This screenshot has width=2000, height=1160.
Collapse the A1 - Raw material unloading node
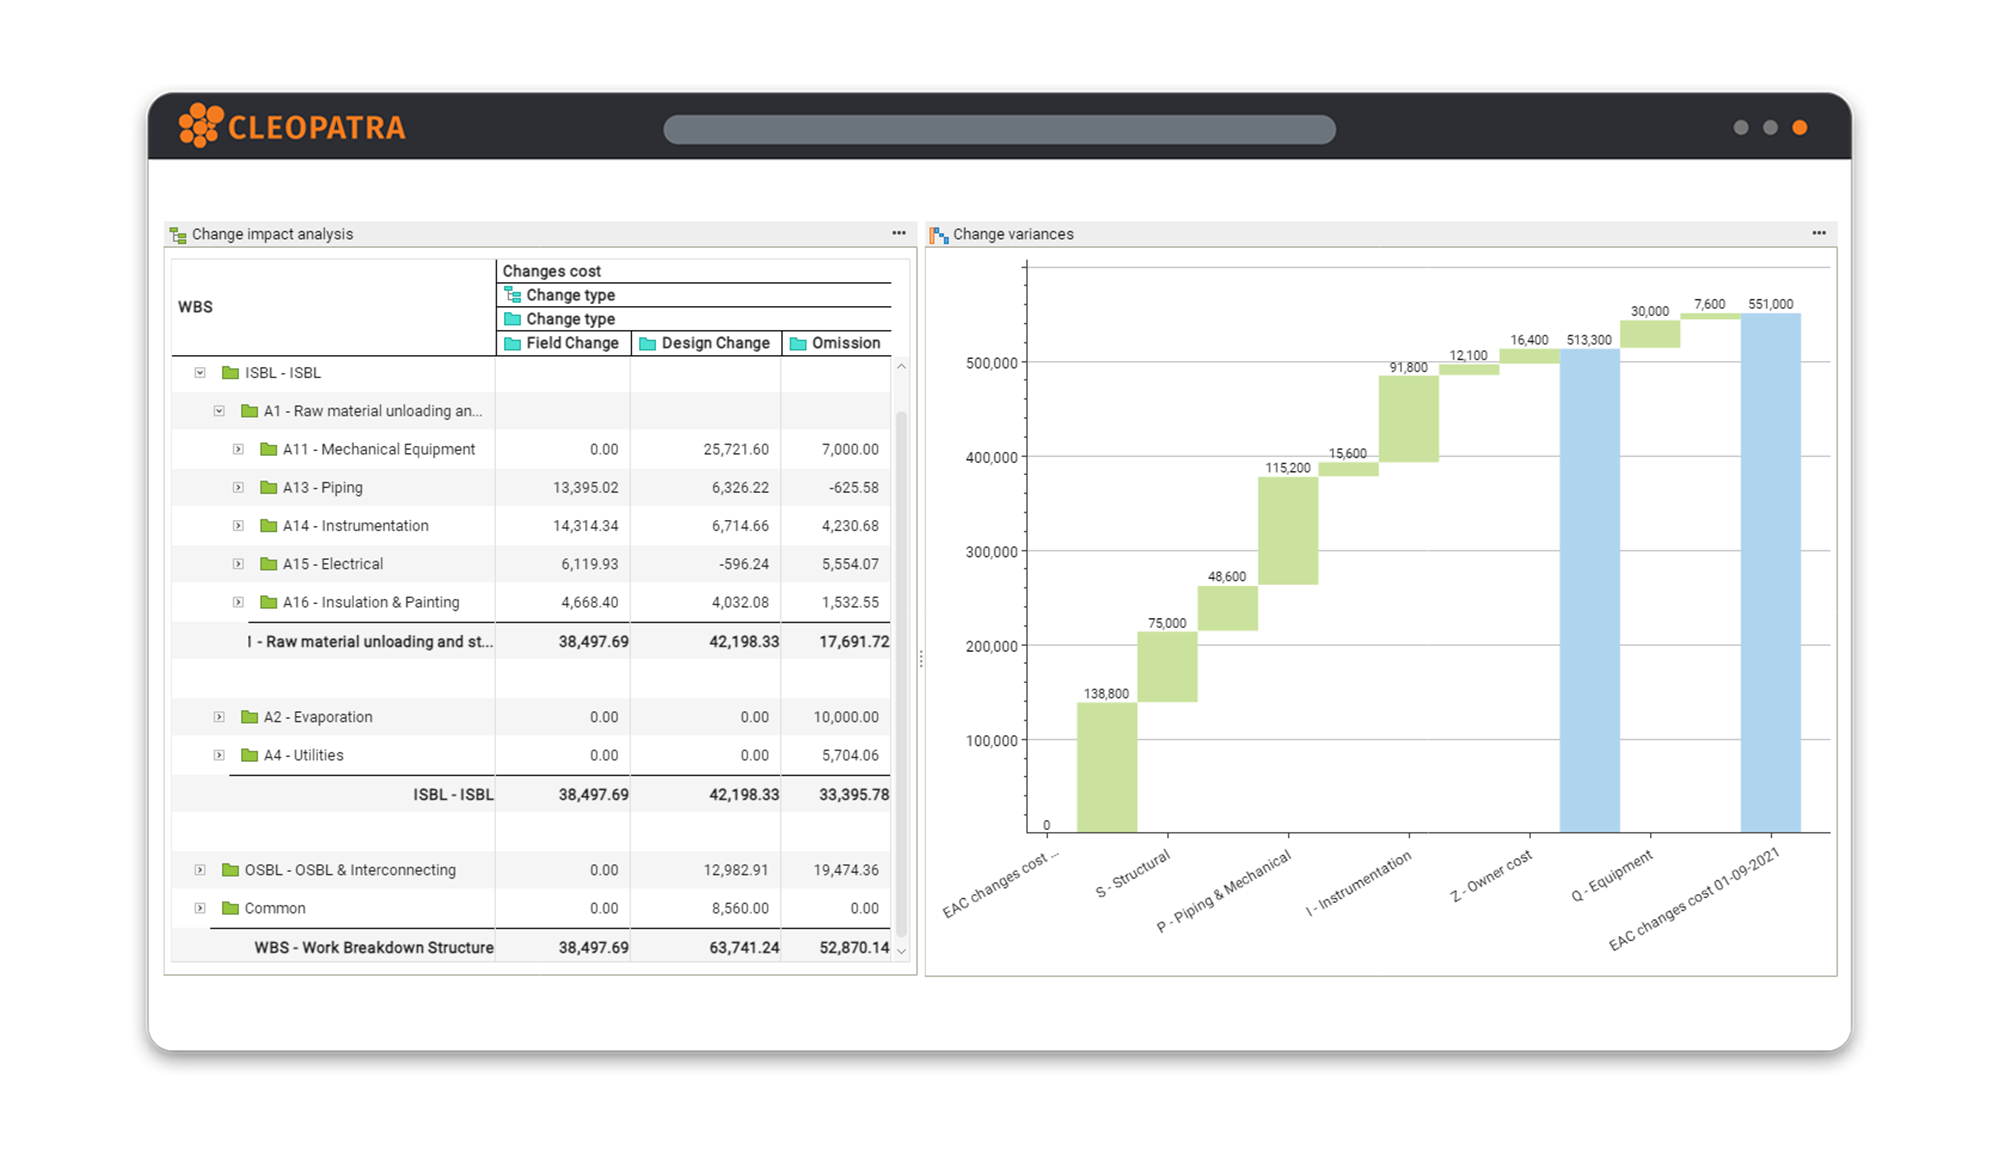tap(219, 410)
